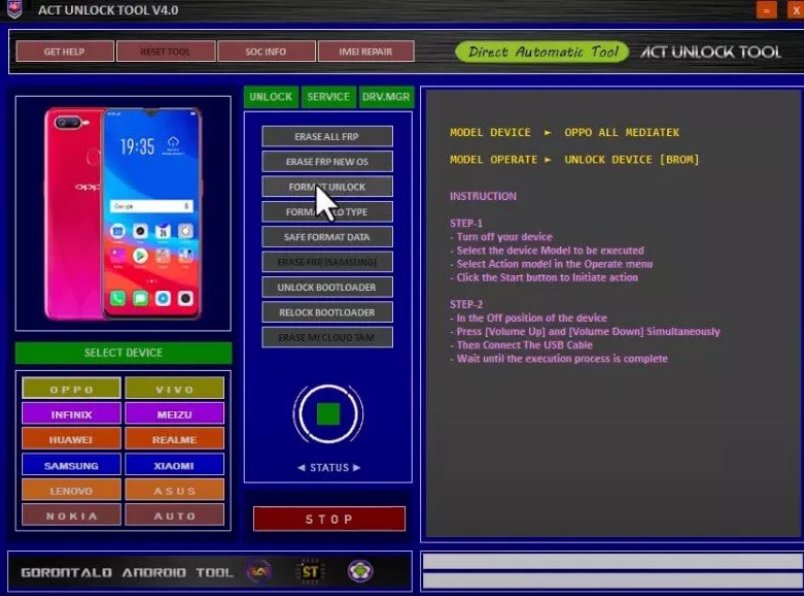Switch to the DRV.MGR tab

[x=386, y=96]
